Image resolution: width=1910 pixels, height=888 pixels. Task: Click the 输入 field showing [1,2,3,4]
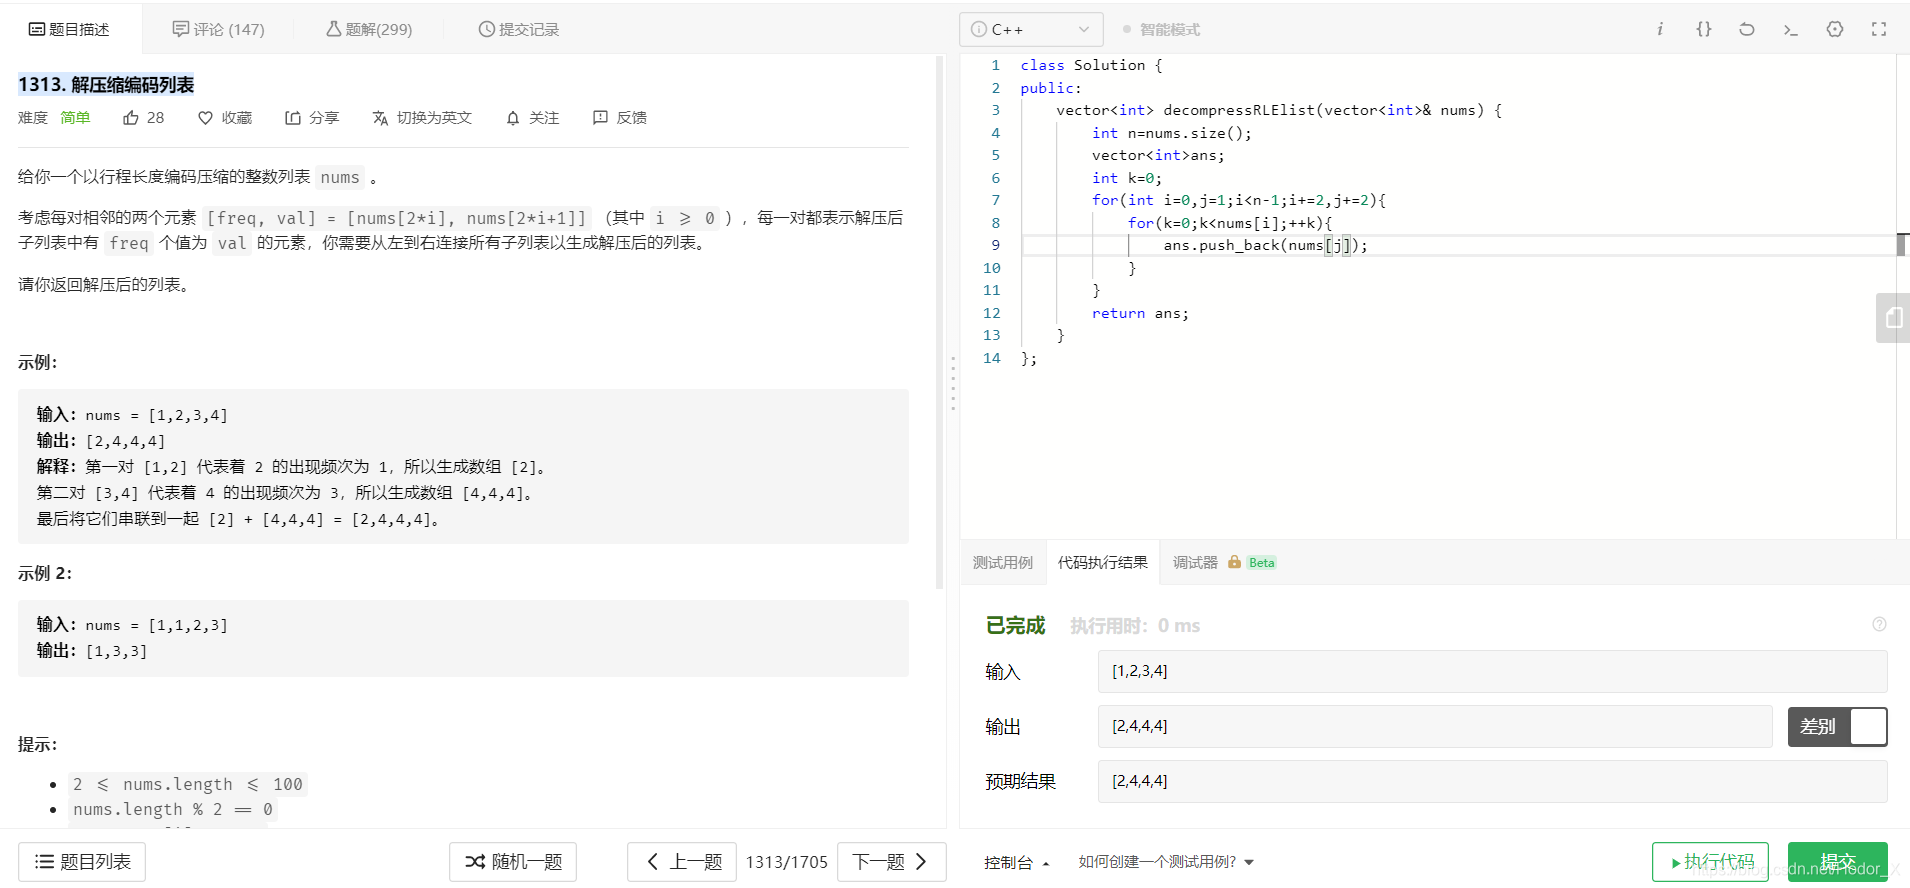(x=1492, y=671)
